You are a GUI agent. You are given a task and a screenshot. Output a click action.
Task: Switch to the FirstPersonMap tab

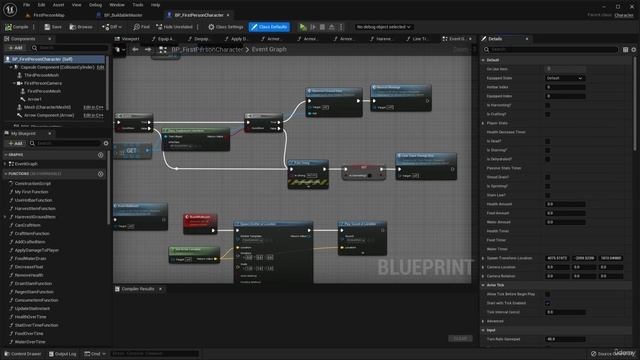(48, 15)
